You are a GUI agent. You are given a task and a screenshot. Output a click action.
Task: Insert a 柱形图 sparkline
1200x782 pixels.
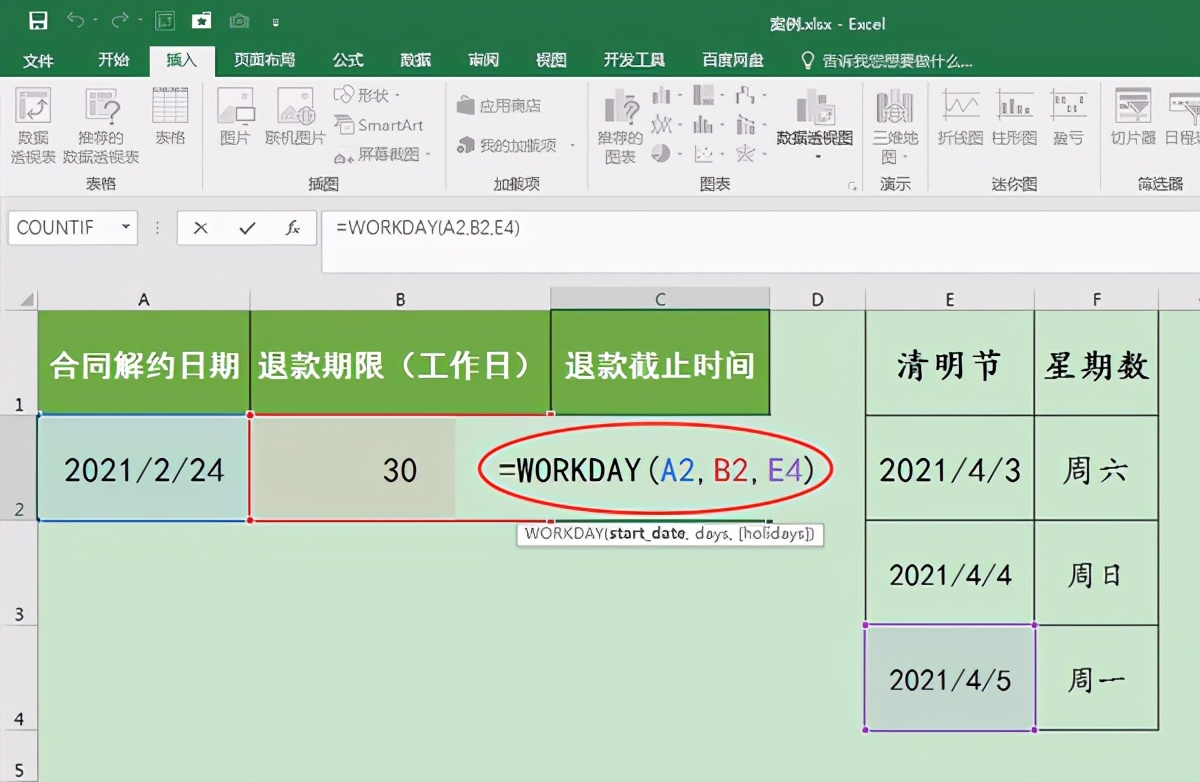click(1014, 115)
